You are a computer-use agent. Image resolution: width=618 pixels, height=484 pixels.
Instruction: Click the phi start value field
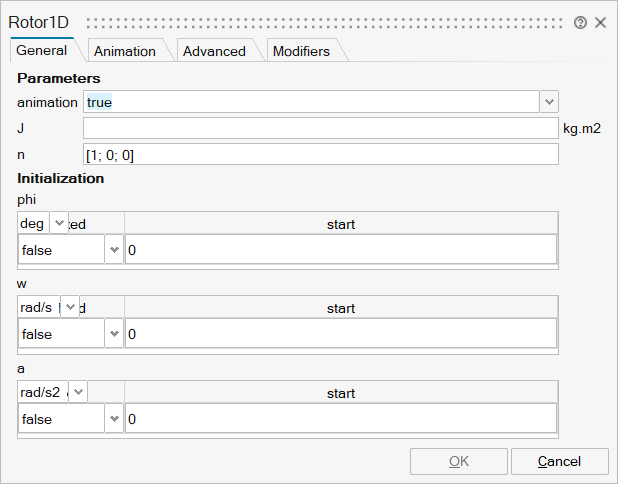340,250
